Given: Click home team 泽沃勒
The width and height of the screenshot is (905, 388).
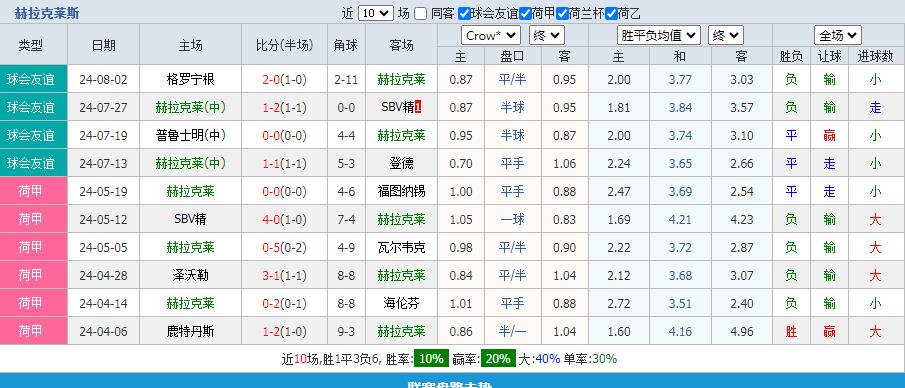Looking at the screenshot, I should 190,275.
